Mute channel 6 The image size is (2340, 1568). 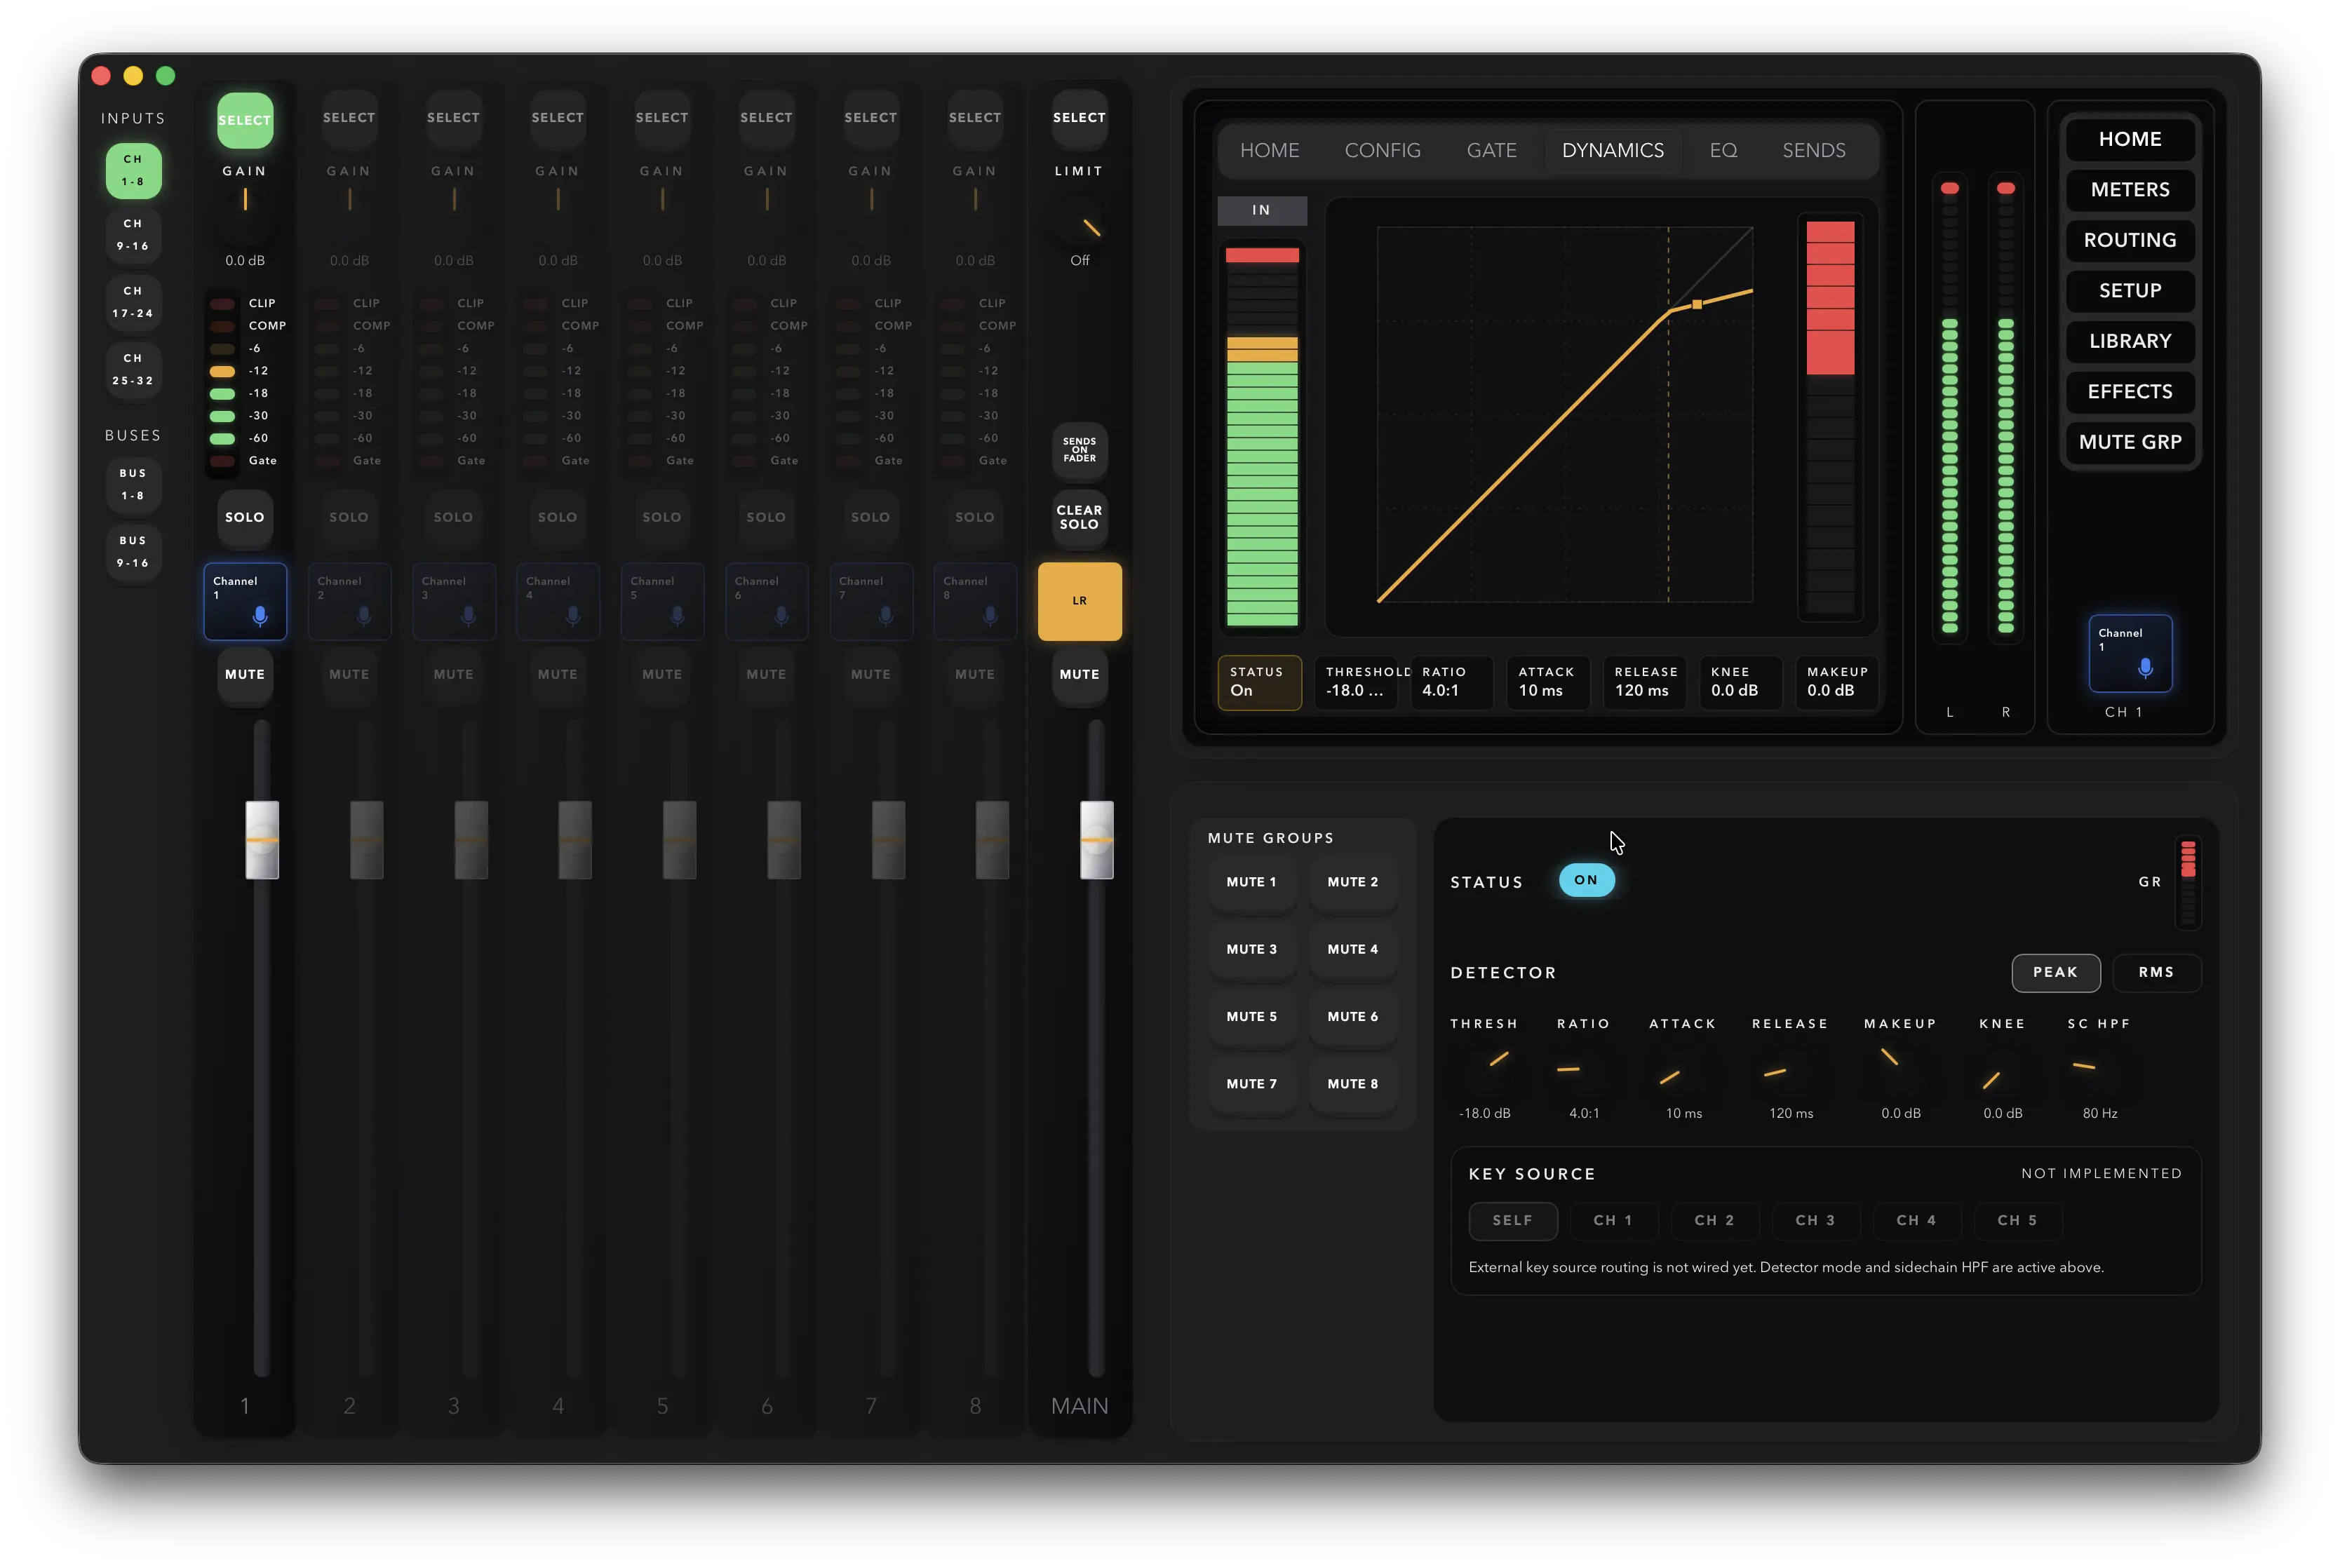[x=766, y=674]
